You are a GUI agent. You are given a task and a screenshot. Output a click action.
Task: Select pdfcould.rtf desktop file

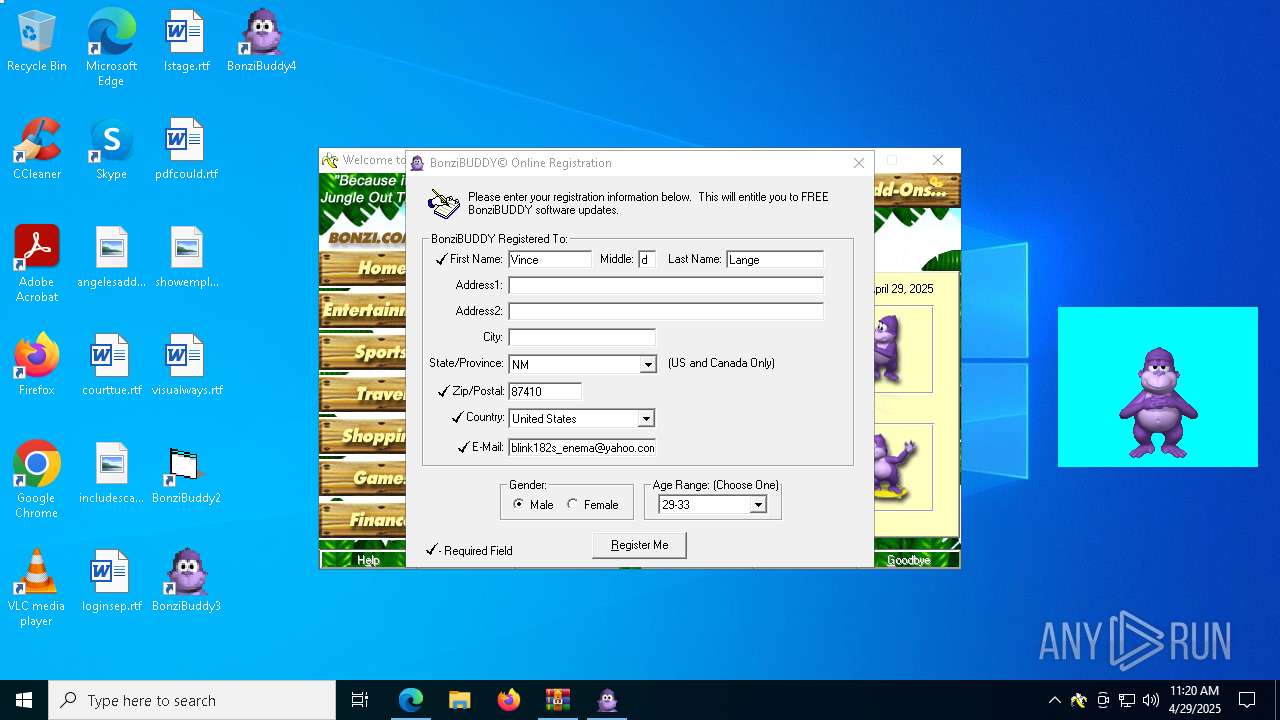[x=186, y=150]
